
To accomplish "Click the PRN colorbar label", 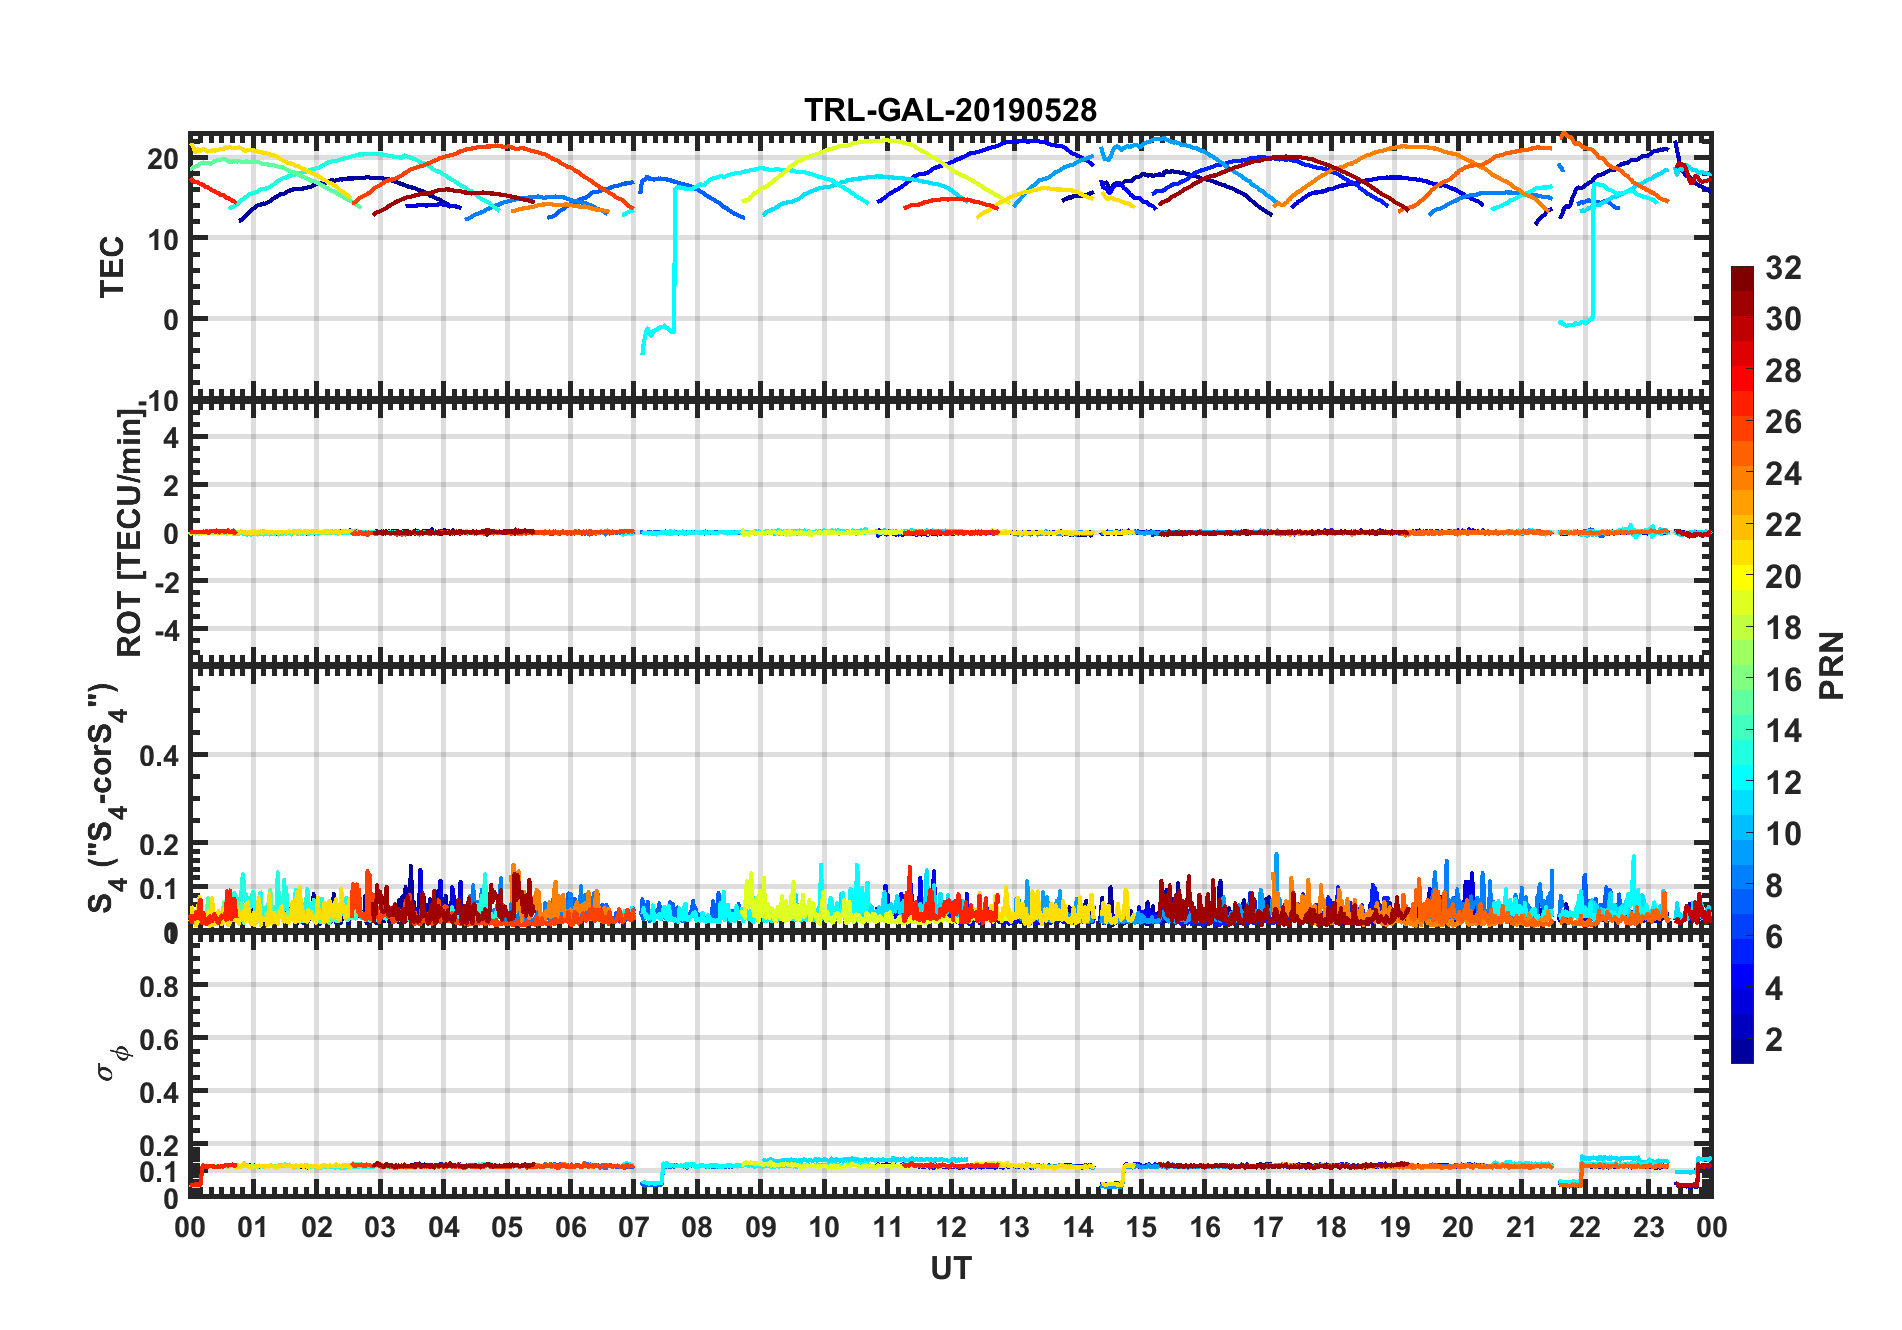I will point(1831,665).
